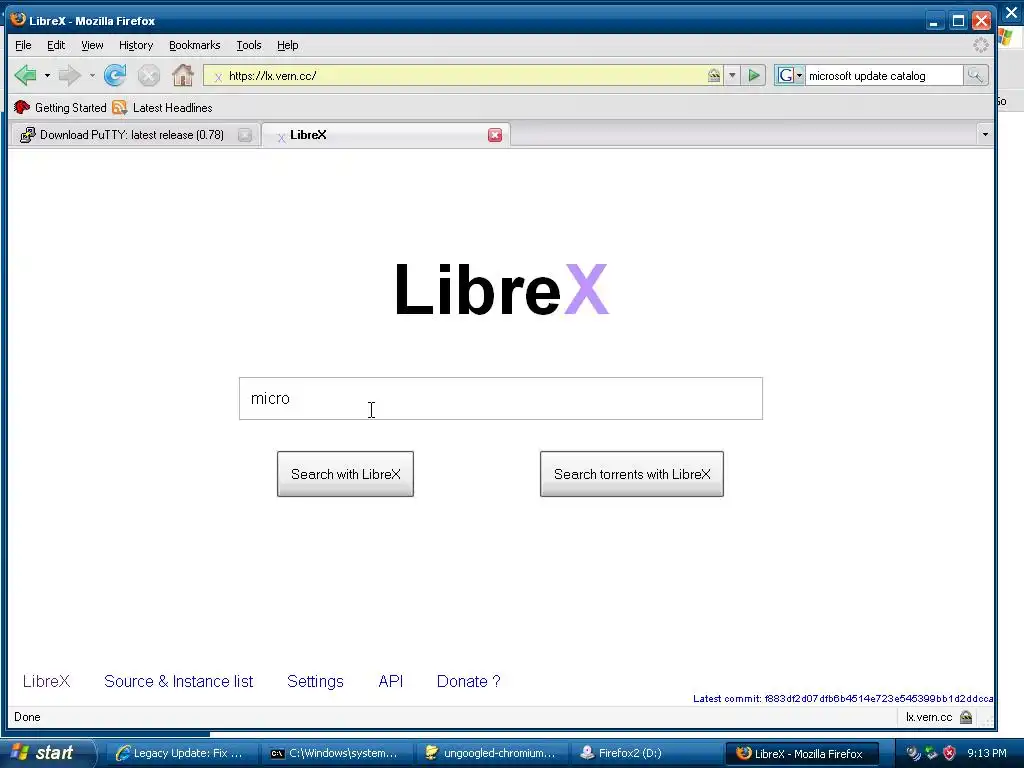Viewport: 1024px width, 768px height.
Task: Open the History menu
Action: coord(136,45)
